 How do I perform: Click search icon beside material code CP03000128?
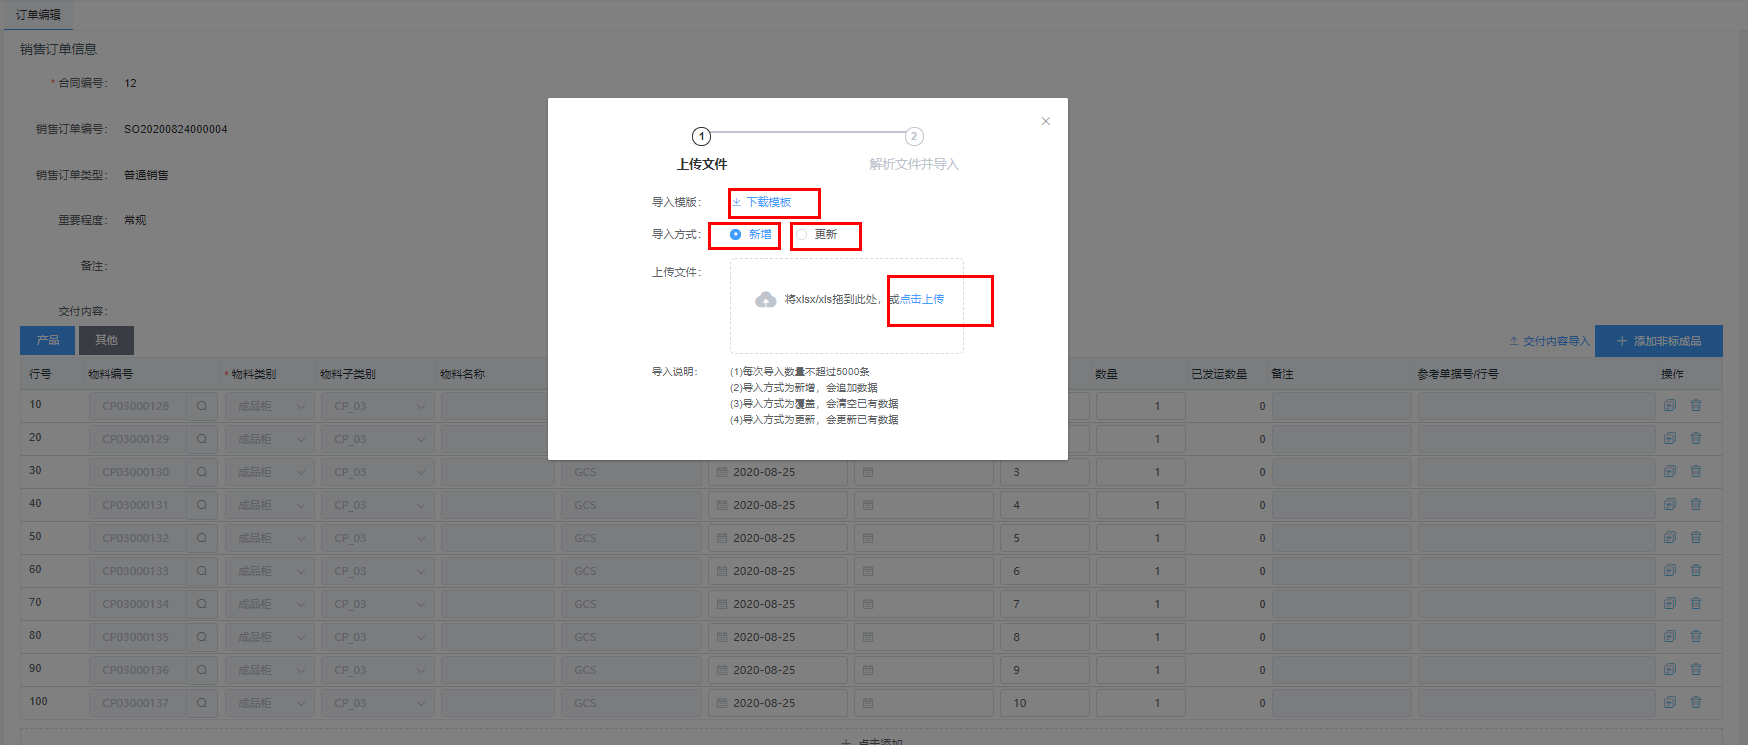[x=201, y=406]
